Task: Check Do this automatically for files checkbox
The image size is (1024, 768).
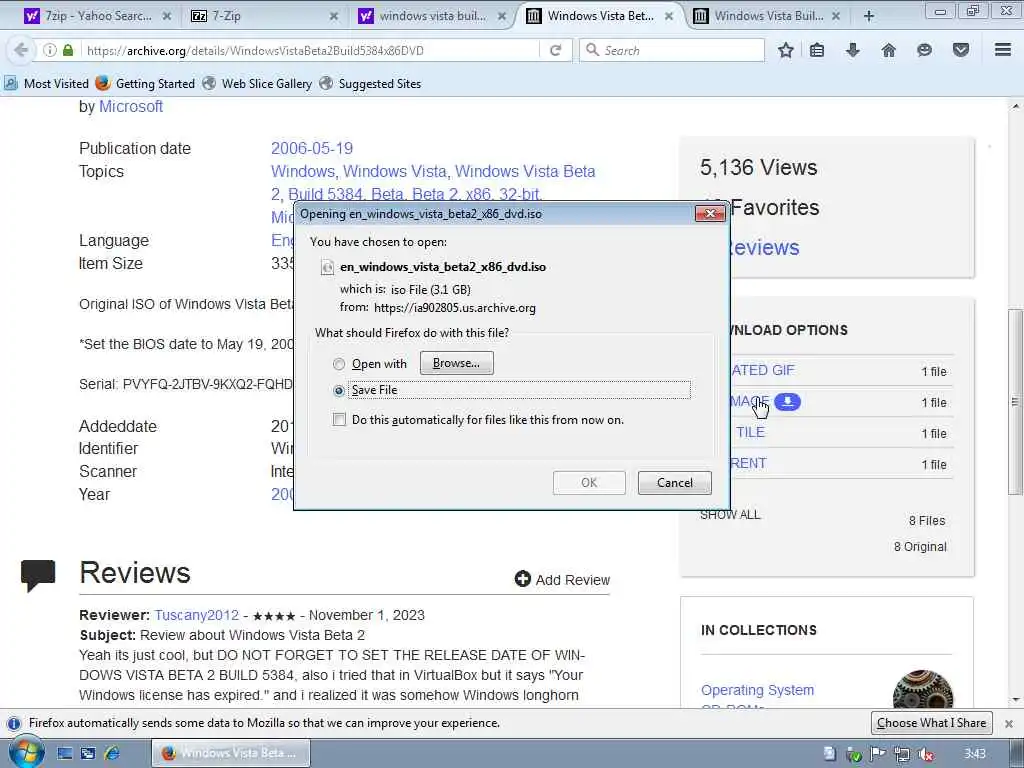Action: click(339, 419)
